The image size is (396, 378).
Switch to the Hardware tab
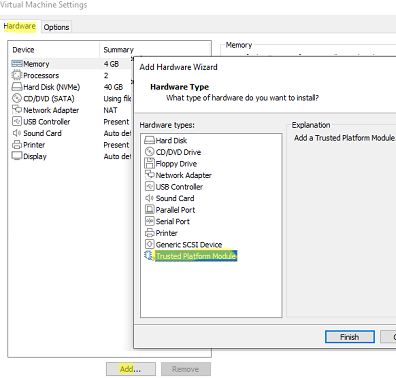(20, 26)
